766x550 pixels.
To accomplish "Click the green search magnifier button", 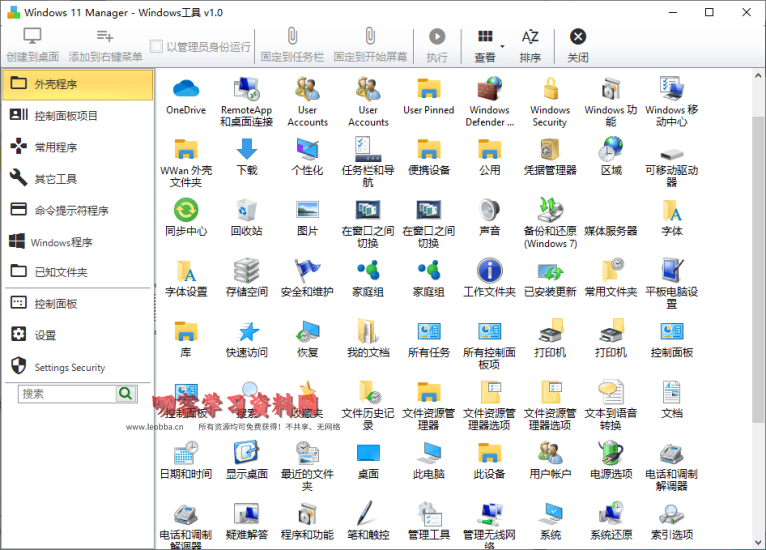I will click(x=126, y=394).
